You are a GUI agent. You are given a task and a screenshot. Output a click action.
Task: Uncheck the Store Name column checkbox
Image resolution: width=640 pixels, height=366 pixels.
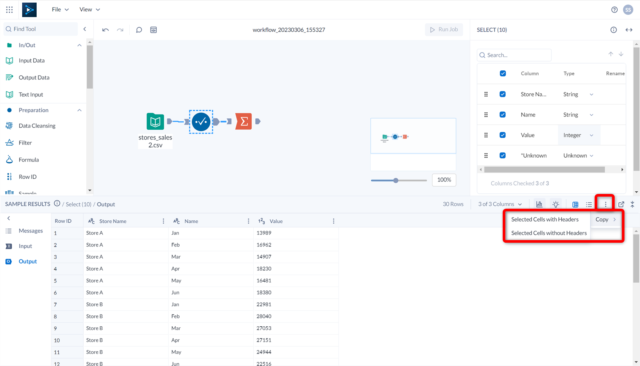click(502, 94)
